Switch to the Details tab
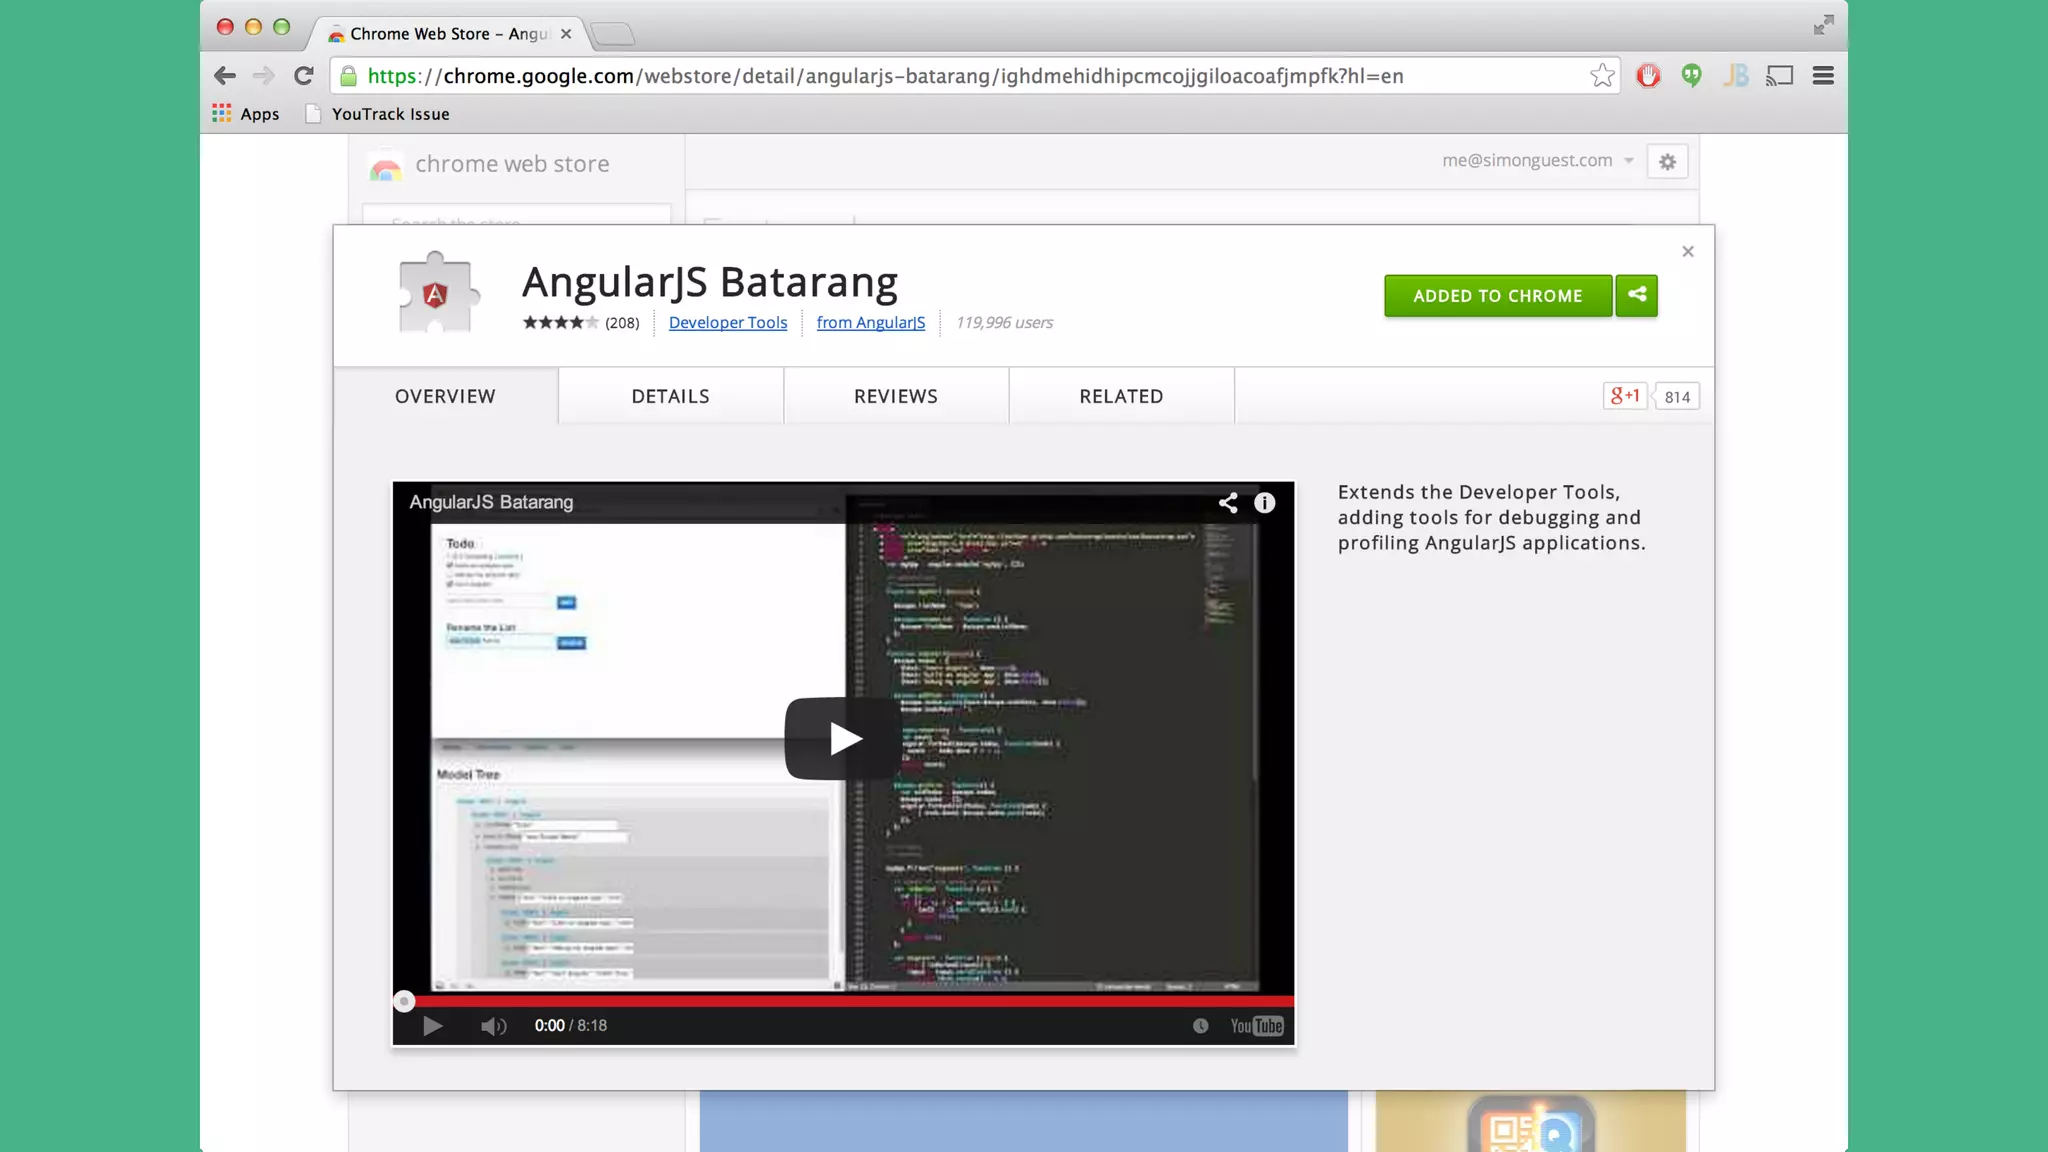2048x1152 pixels. tap(670, 397)
